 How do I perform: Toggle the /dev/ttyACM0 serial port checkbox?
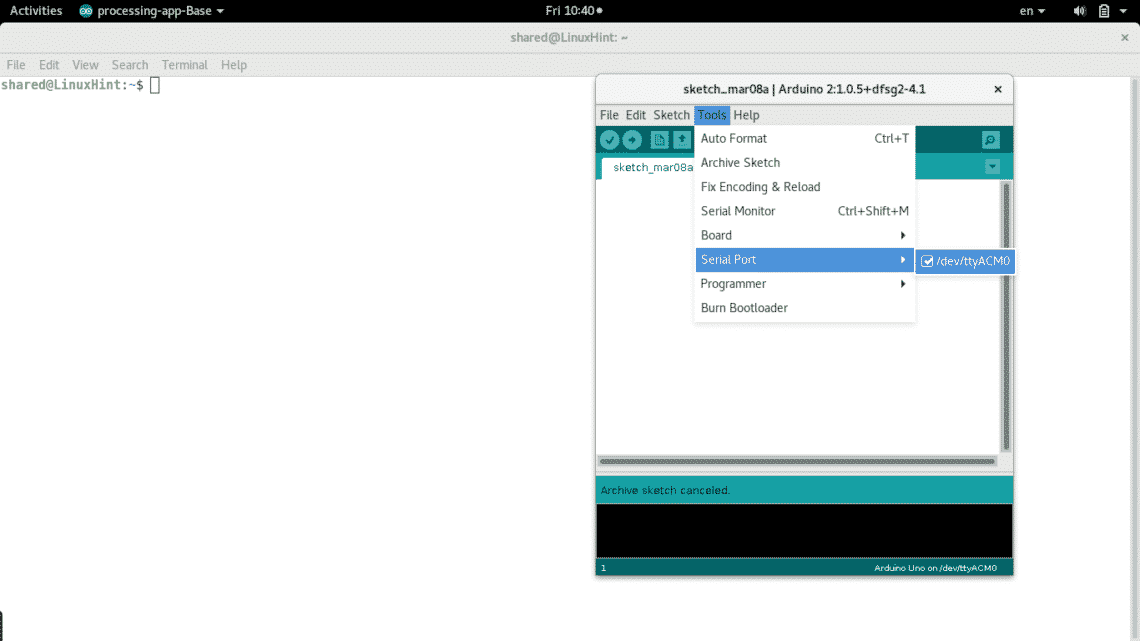coord(927,261)
